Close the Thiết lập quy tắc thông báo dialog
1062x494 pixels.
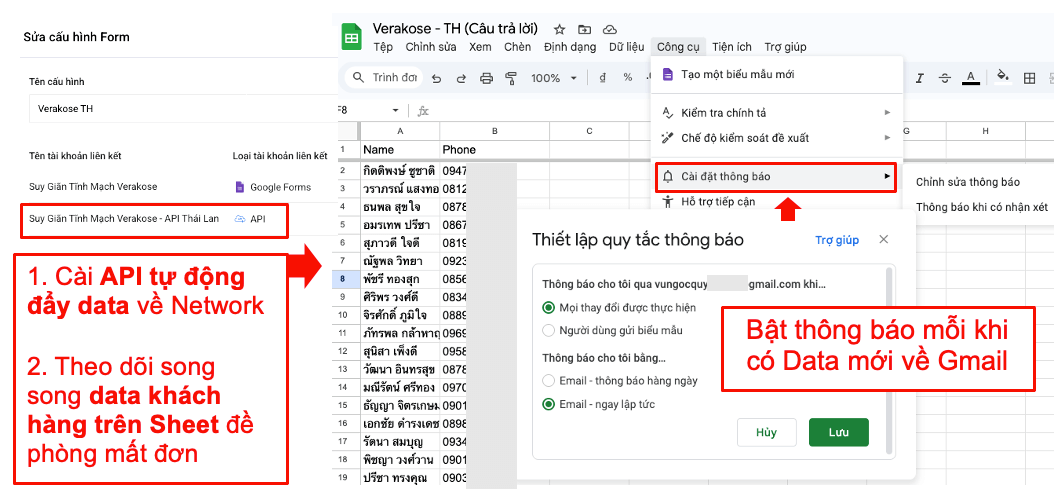click(883, 239)
